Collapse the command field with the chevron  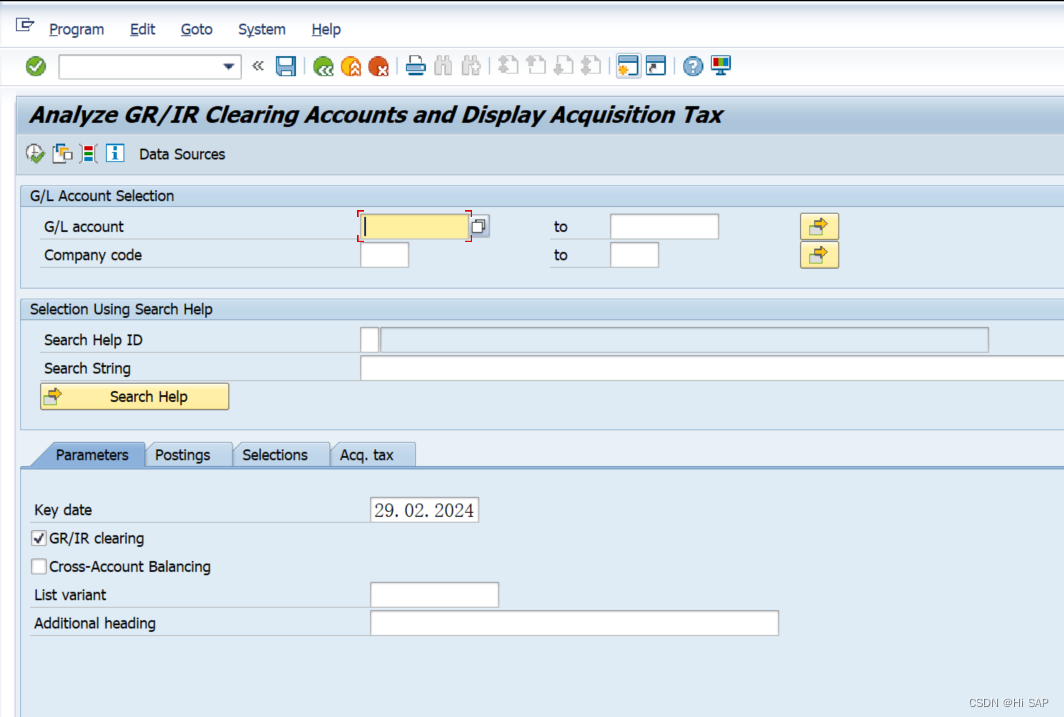(256, 65)
